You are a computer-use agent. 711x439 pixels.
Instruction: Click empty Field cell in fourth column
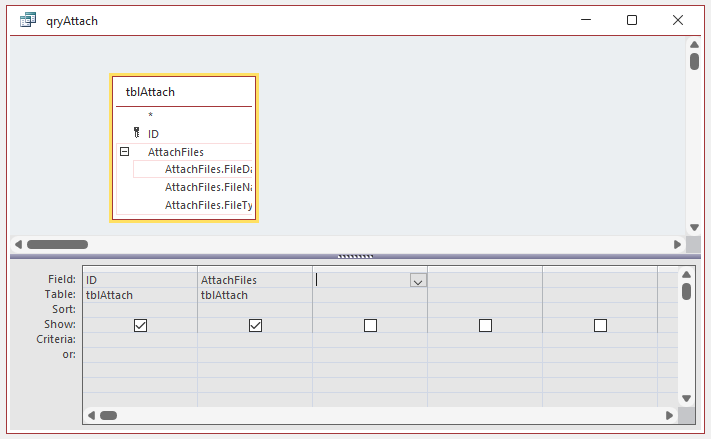point(485,280)
